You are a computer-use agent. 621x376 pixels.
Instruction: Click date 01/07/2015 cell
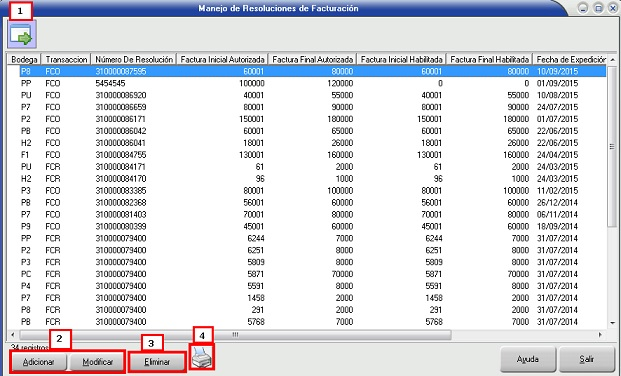557,119
